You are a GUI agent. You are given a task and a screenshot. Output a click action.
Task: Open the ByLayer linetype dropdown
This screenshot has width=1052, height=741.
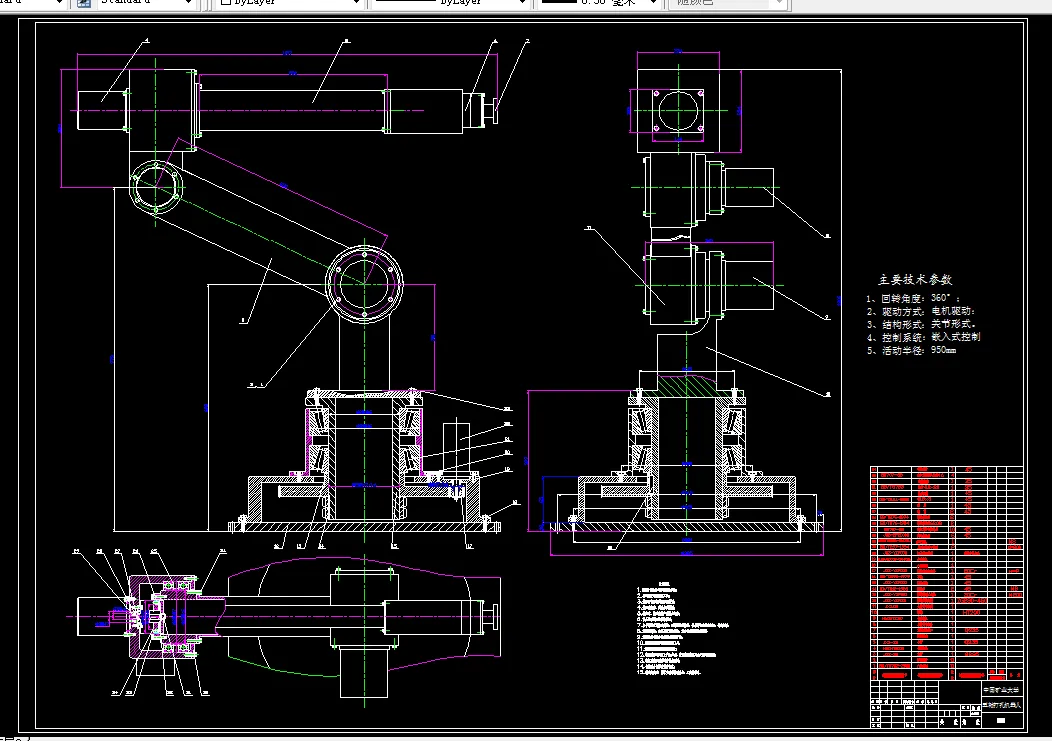click(x=450, y=3)
